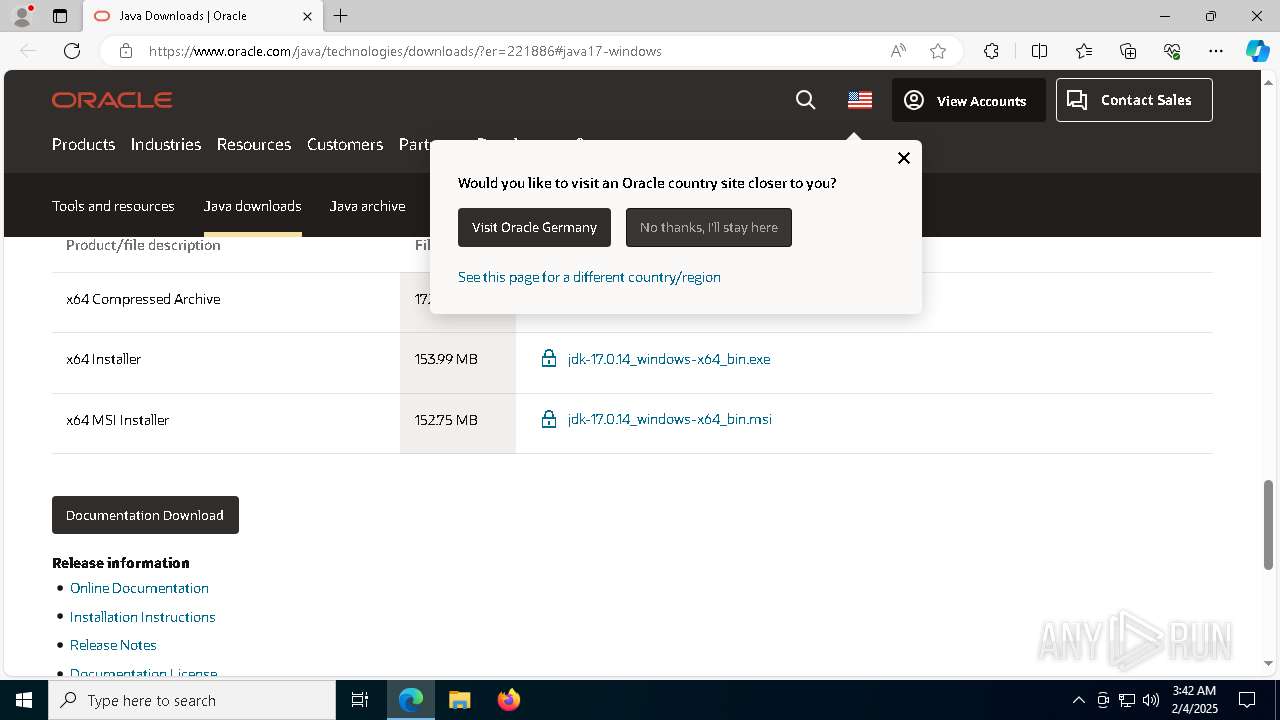1280x720 pixels.
Task: Click the Oracle logo
Action: point(112,100)
